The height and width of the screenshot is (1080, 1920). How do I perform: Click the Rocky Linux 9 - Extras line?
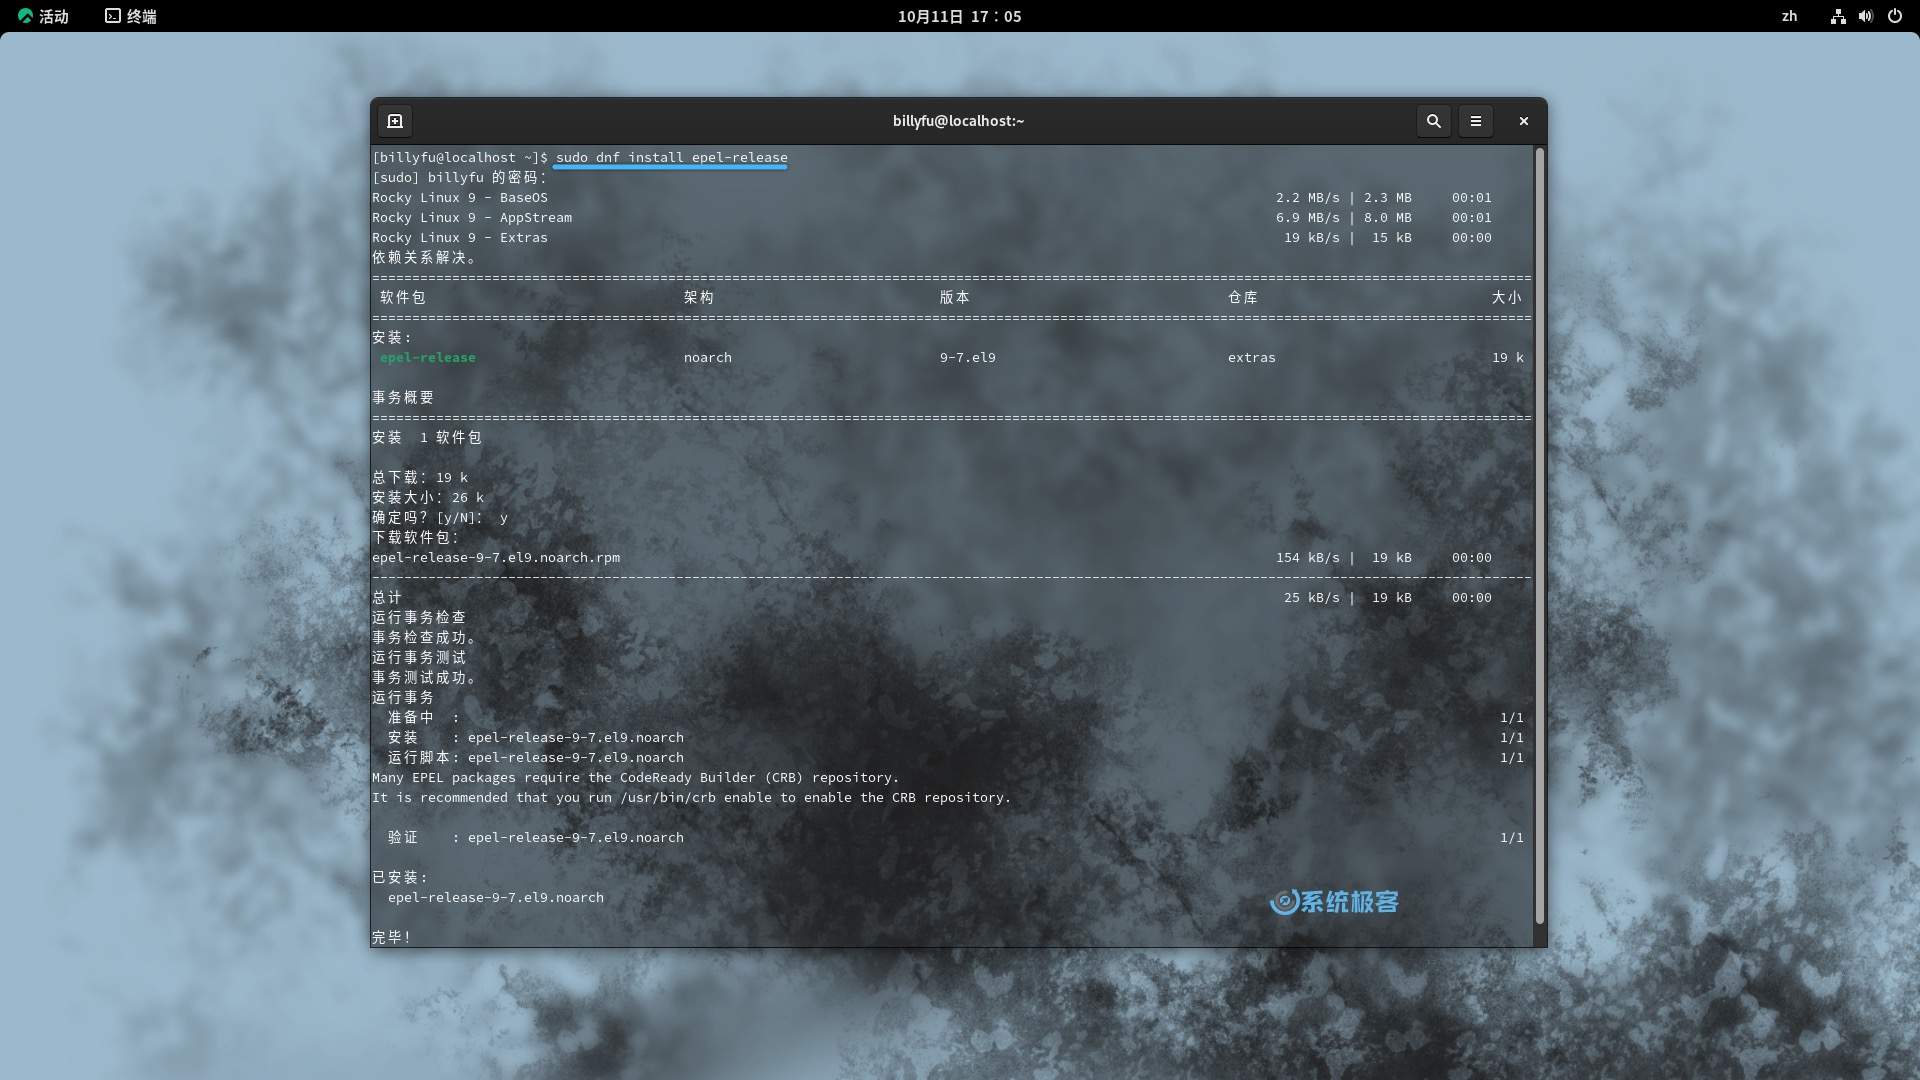tap(931, 238)
